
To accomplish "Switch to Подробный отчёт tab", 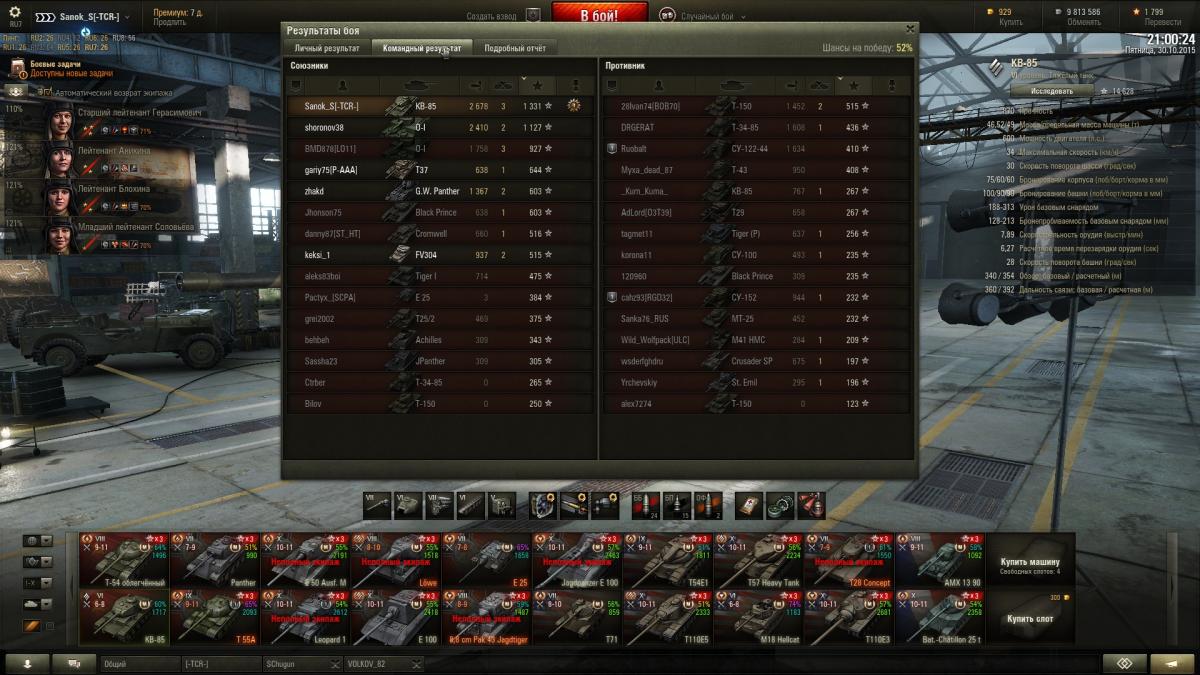I will coord(515,48).
